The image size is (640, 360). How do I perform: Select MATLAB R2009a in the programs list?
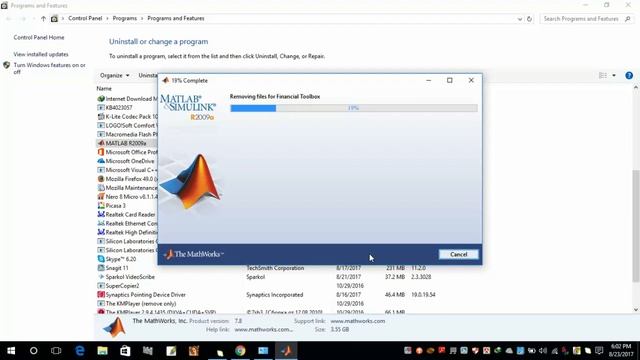click(127, 143)
